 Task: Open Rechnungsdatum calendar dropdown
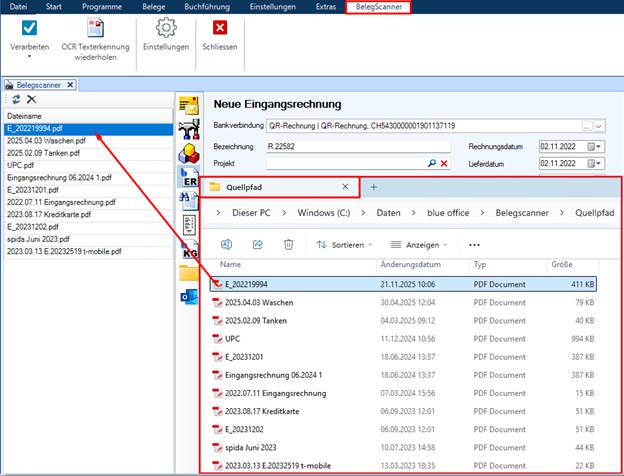[x=595, y=146]
